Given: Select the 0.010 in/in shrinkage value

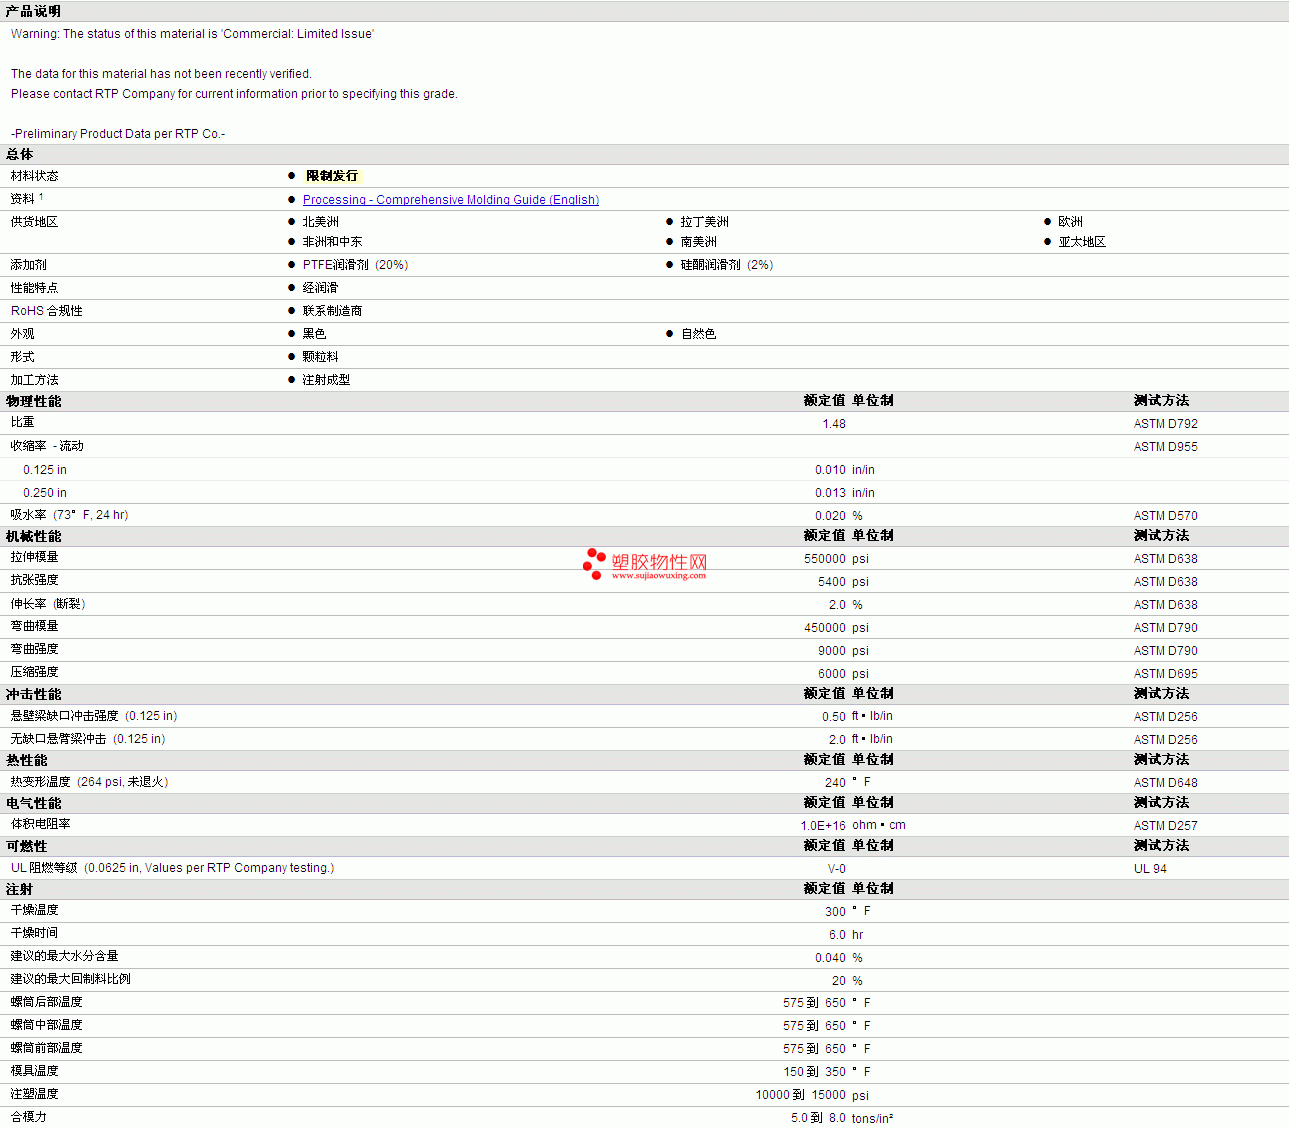Looking at the screenshot, I should click(x=845, y=470).
